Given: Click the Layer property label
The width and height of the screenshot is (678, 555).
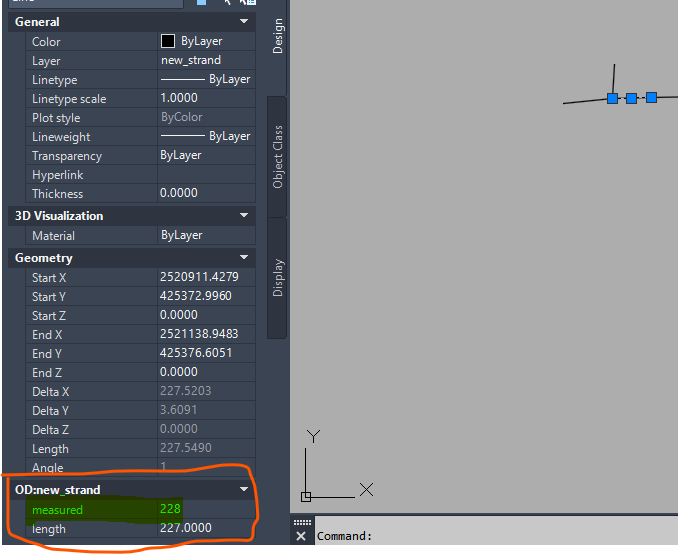Looking at the screenshot, I should (46, 61).
